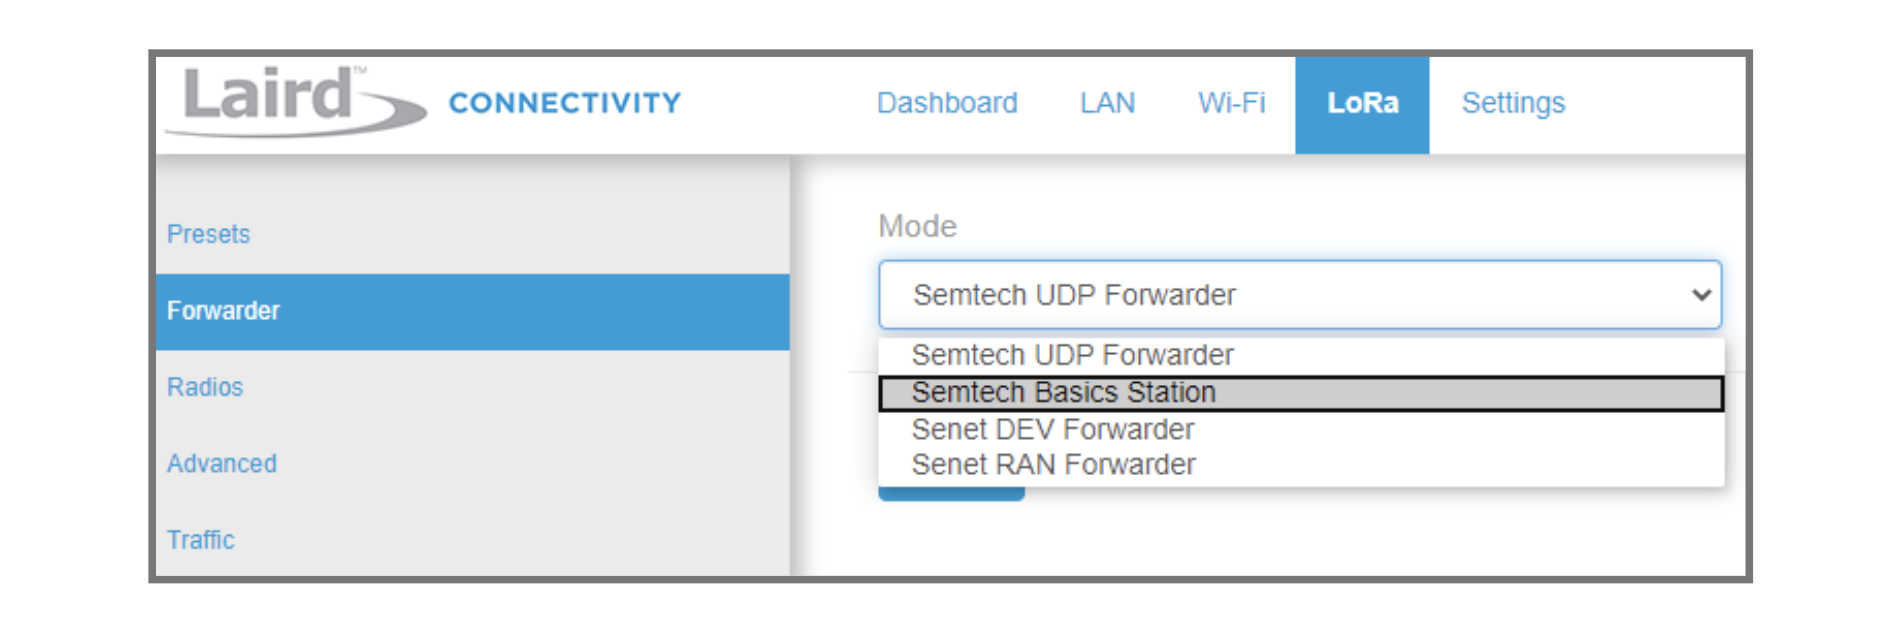Open the Advanced sidebar entry
The height and width of the screenshot is (636, 1900).
pyautogui.click(x=221, y=463)
